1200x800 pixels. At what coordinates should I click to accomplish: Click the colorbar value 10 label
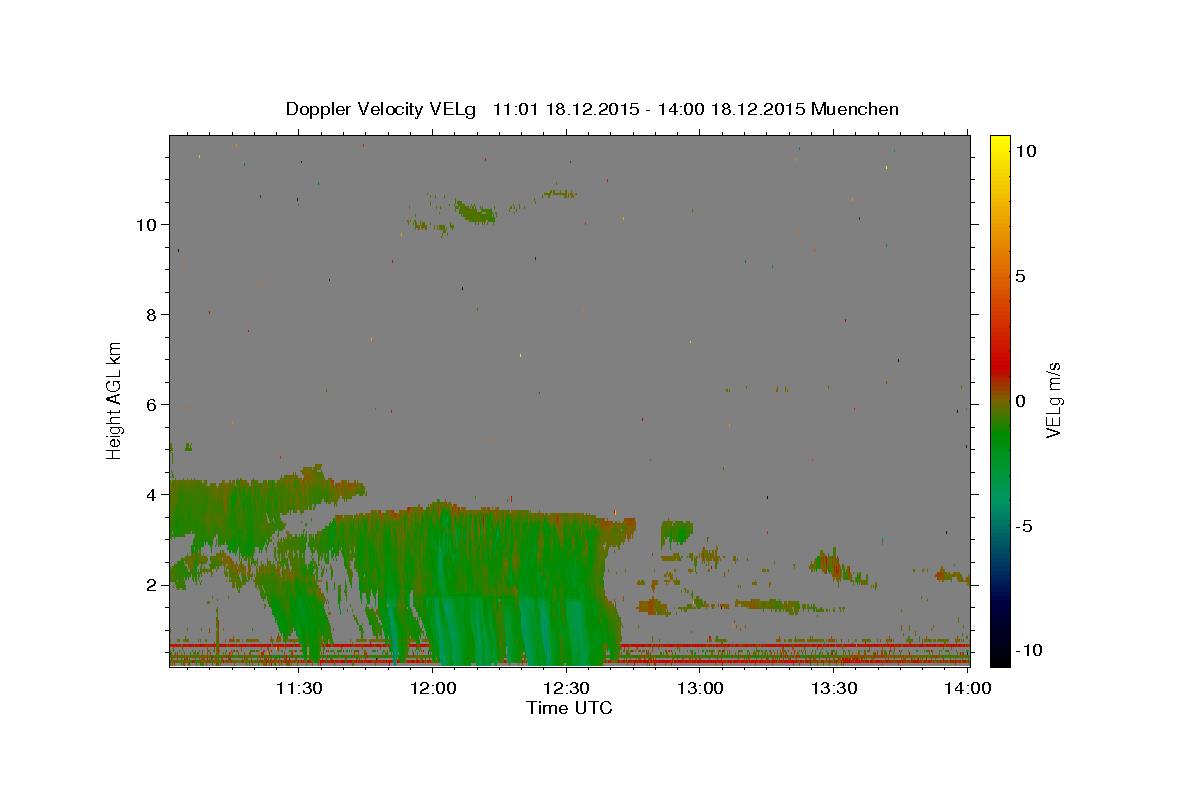coord(1025,151)
